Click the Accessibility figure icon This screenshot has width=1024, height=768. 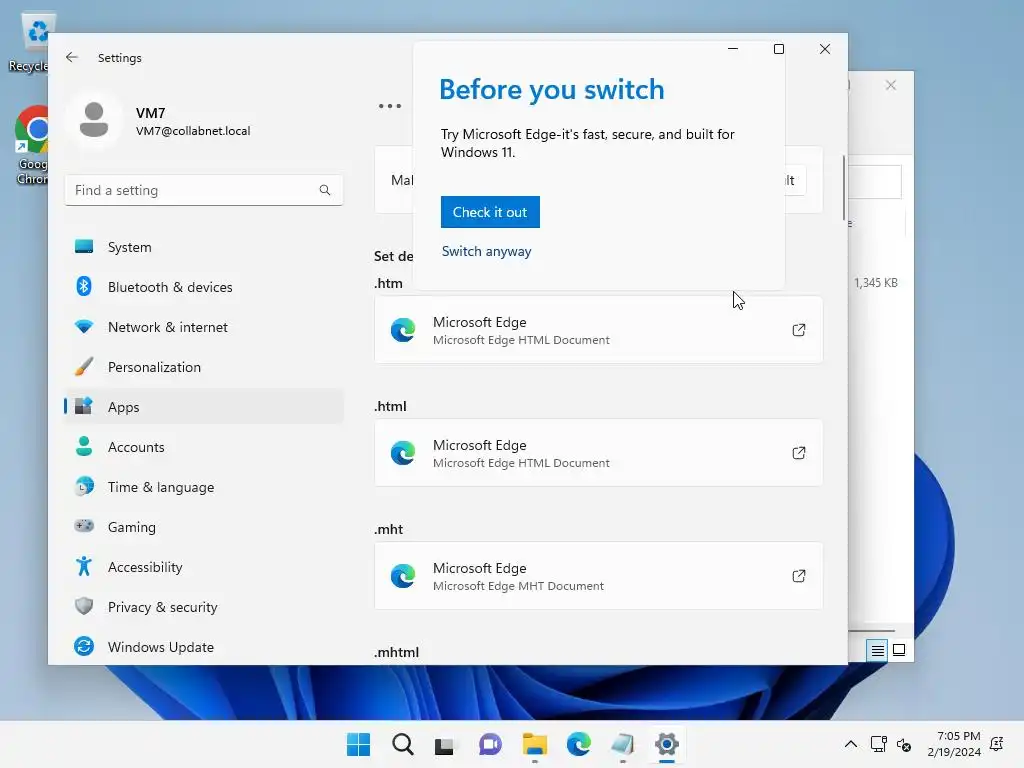point(84,566)
